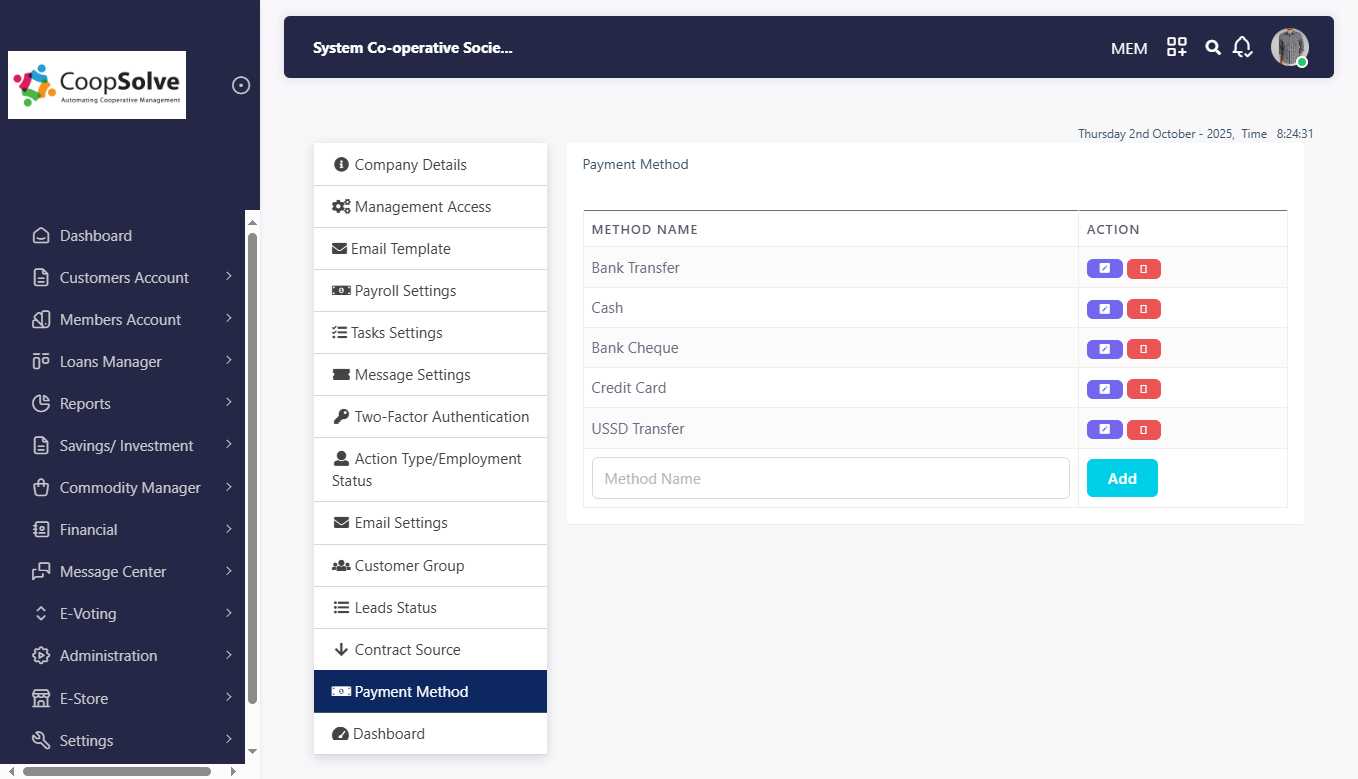Edit the Bank Cheque payment method
Image resolution: width=1358 pixels, height=779 pixels.
pos(1104,349)
